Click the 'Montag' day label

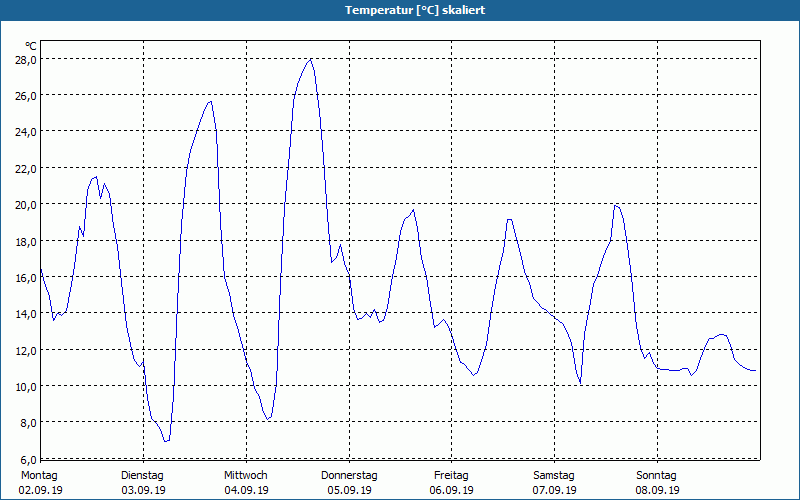point(39,476)
